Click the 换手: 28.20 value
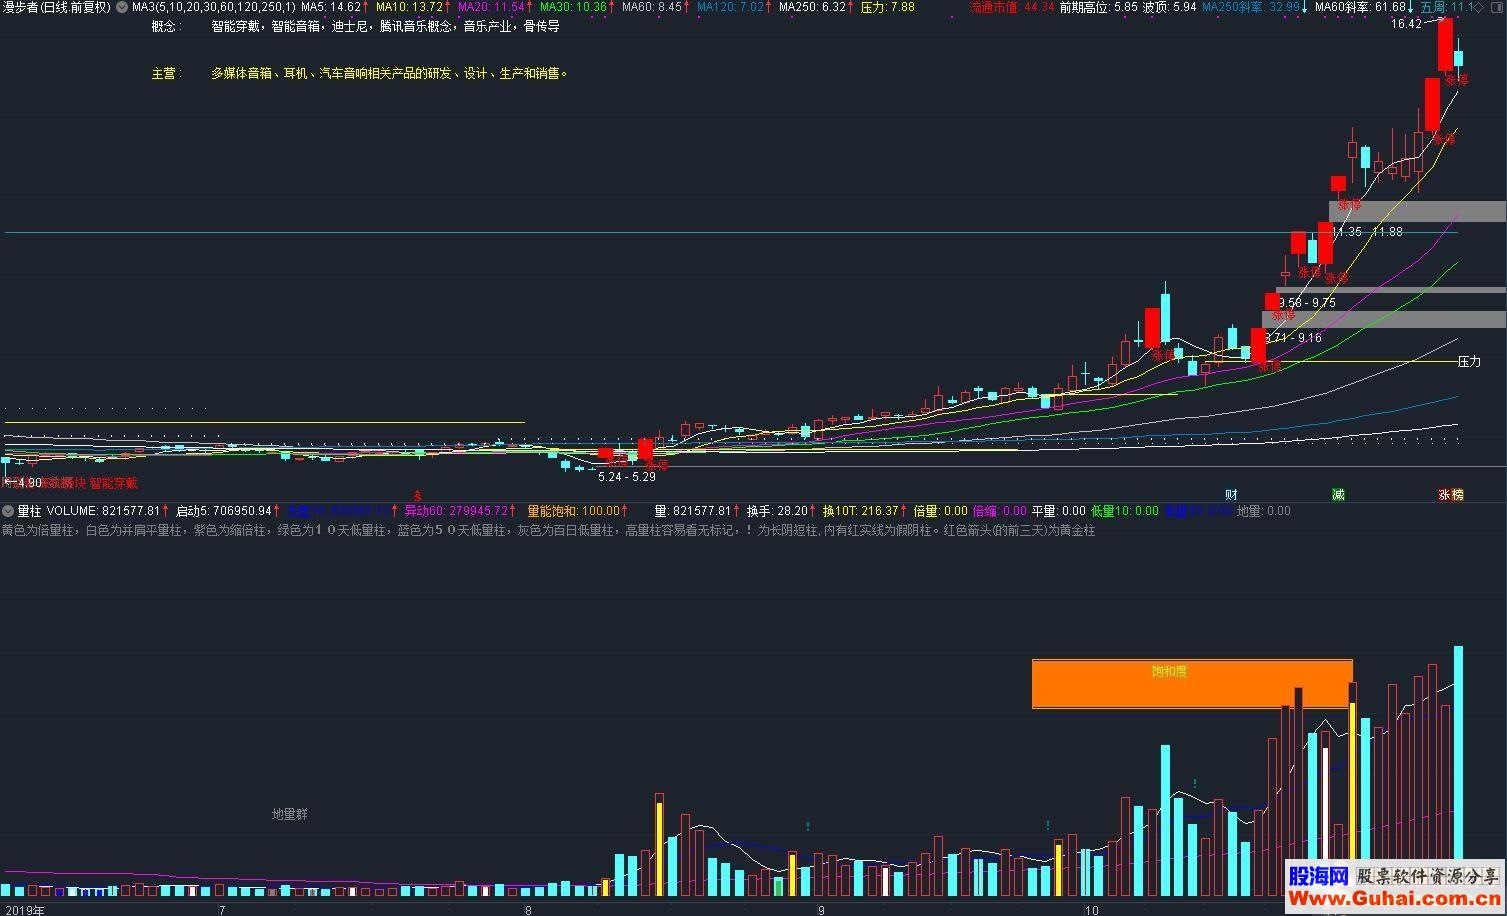1507x916 pixels. point(777,511)
